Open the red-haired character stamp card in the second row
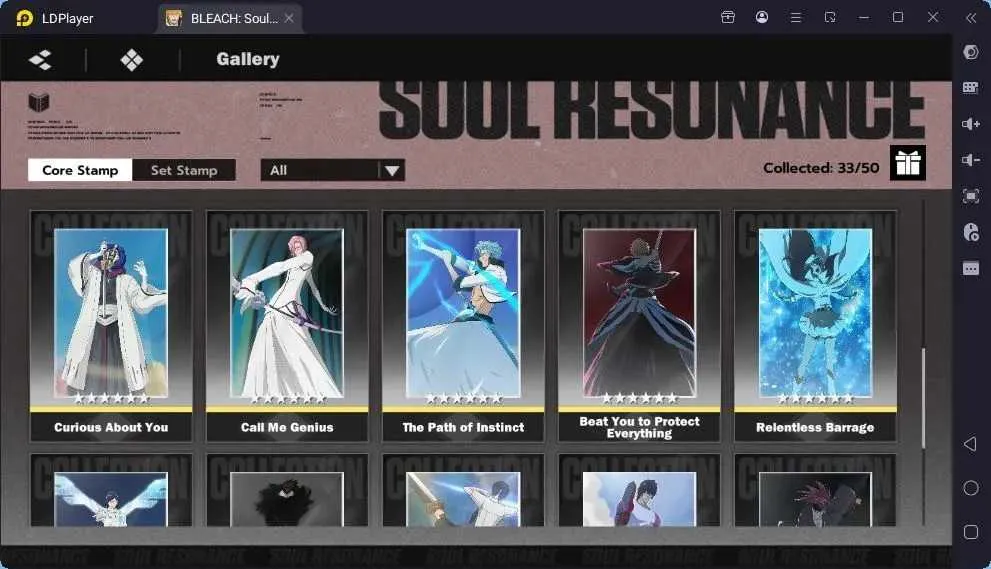This screenshot has width=991, height=569. coord(815,491)
